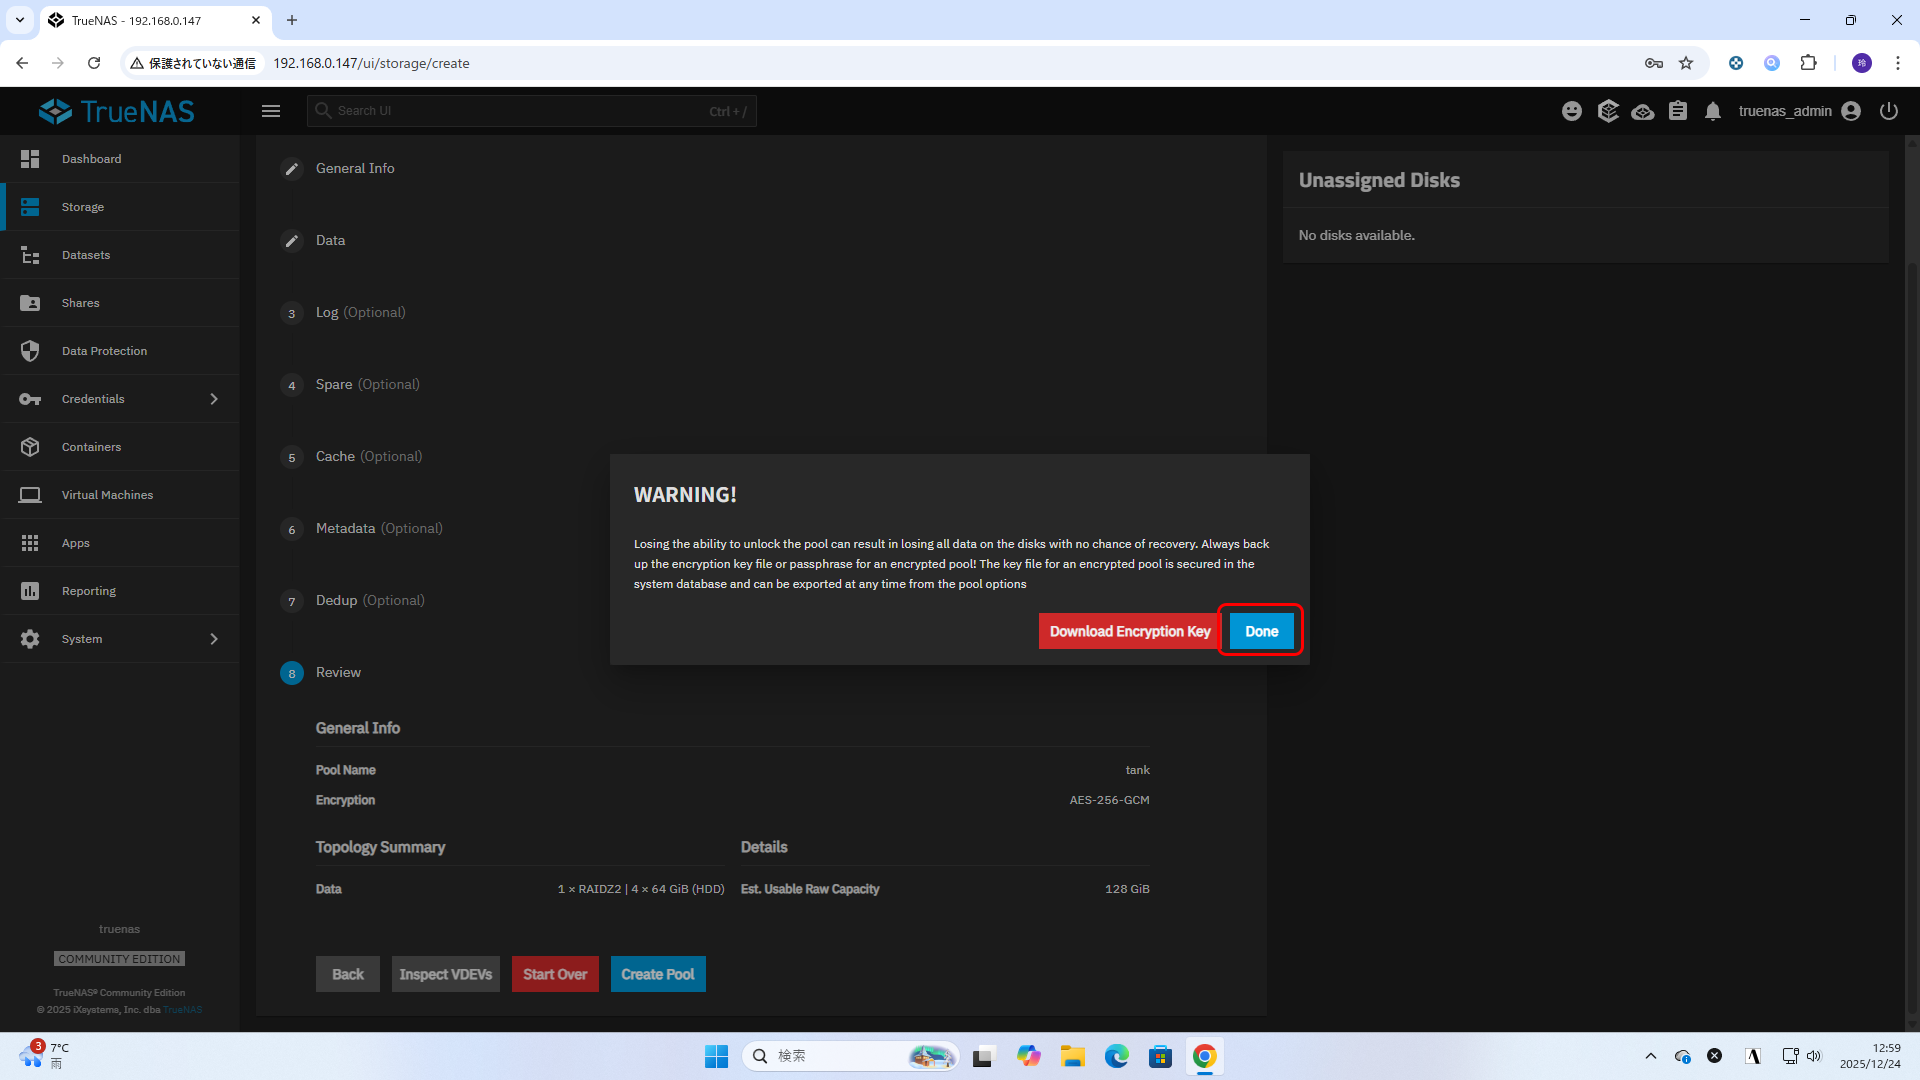Open the alerts bell icon
This screenshot has height=1080, width=1920.
click(x=1713, y=111)
